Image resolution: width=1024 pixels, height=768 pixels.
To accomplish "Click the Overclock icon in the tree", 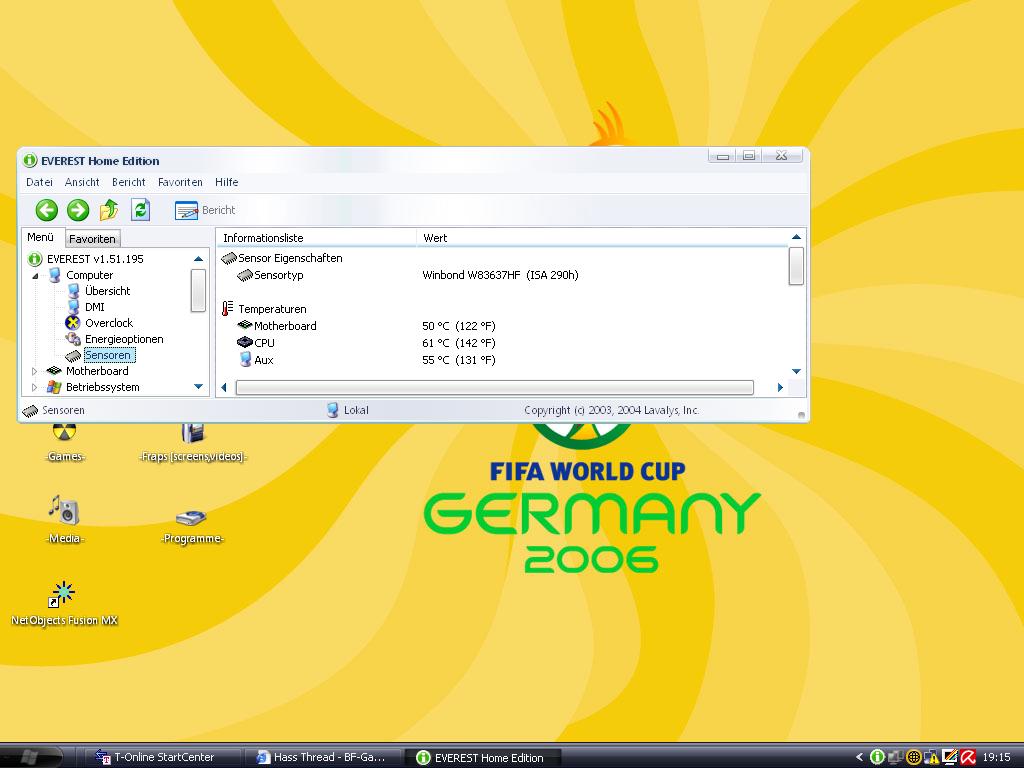I will click(x=72, y=323).
